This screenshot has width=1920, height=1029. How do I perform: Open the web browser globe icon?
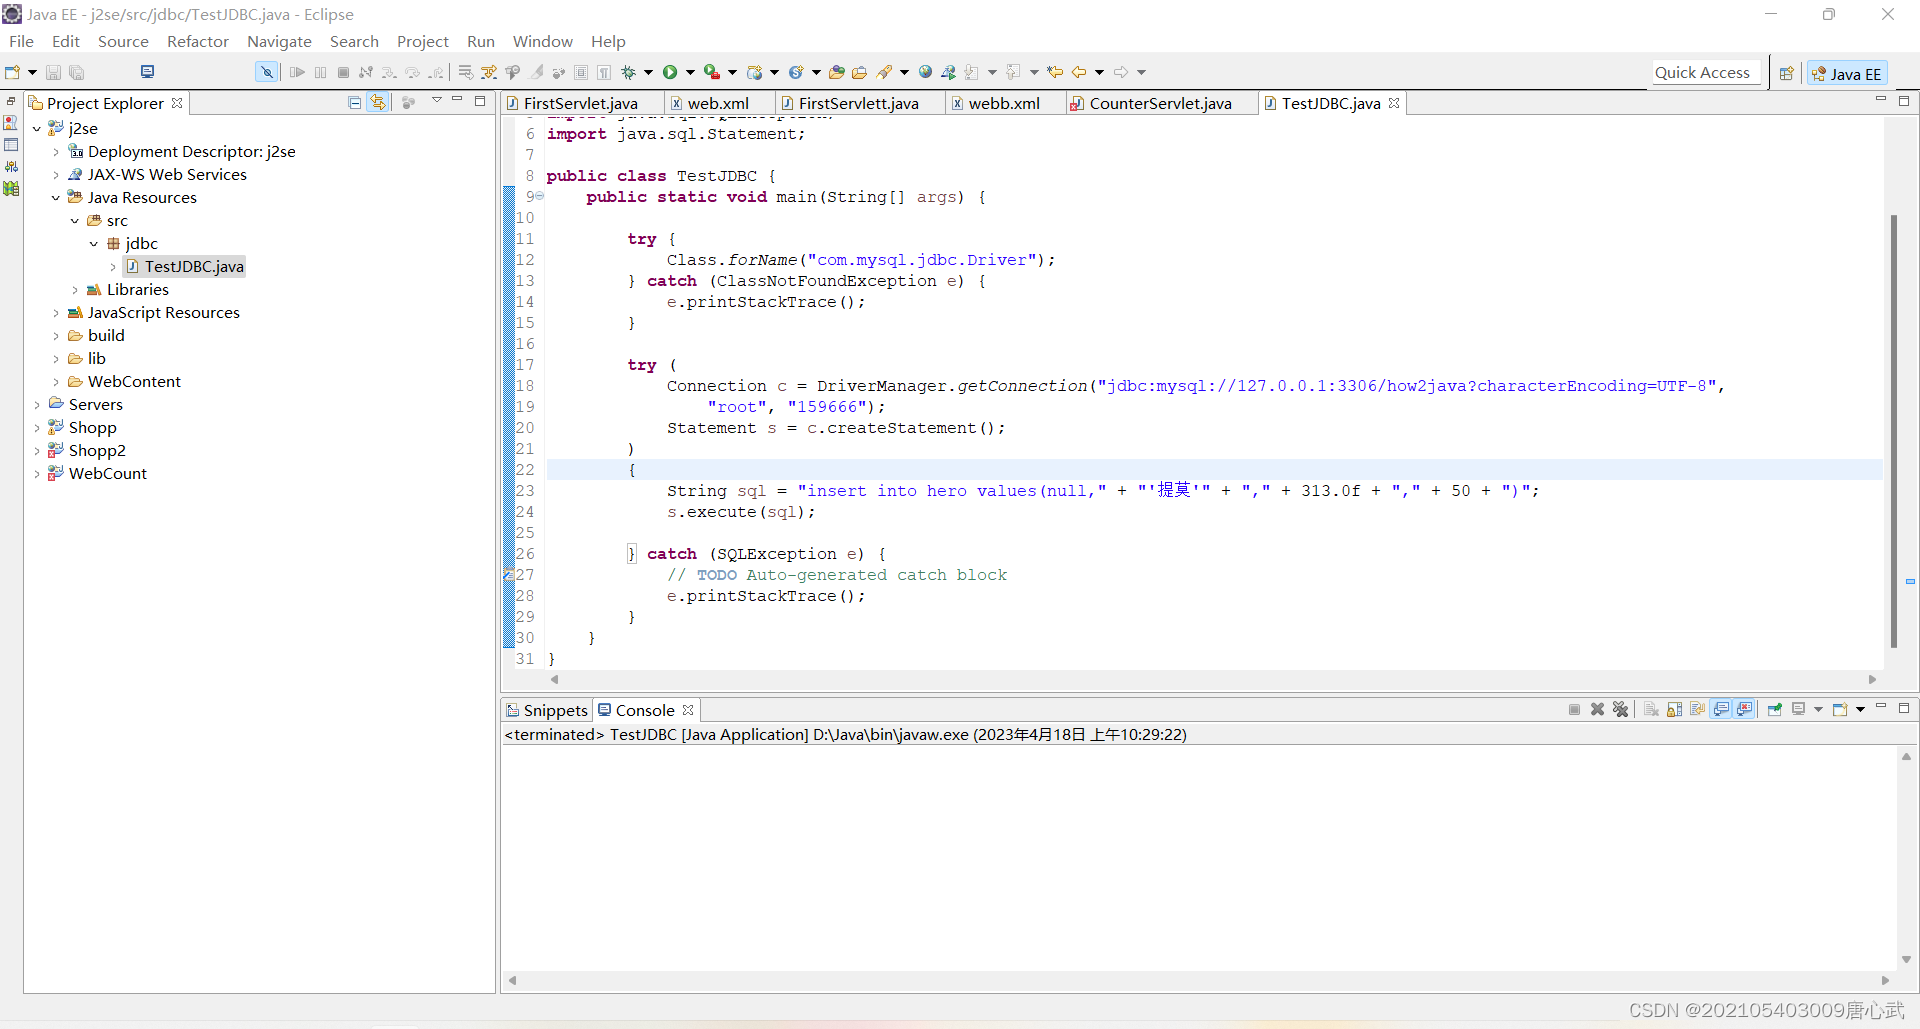click(926, 72)
